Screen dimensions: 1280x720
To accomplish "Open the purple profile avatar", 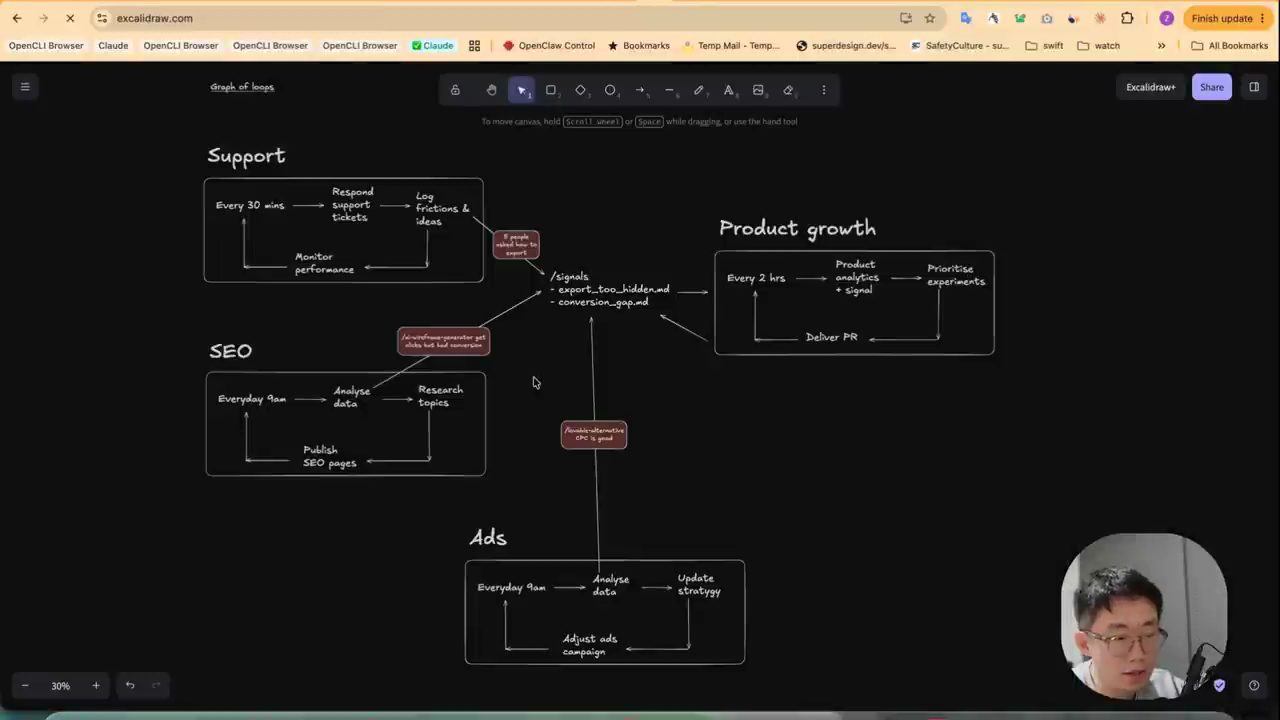I will [1166, 18].
